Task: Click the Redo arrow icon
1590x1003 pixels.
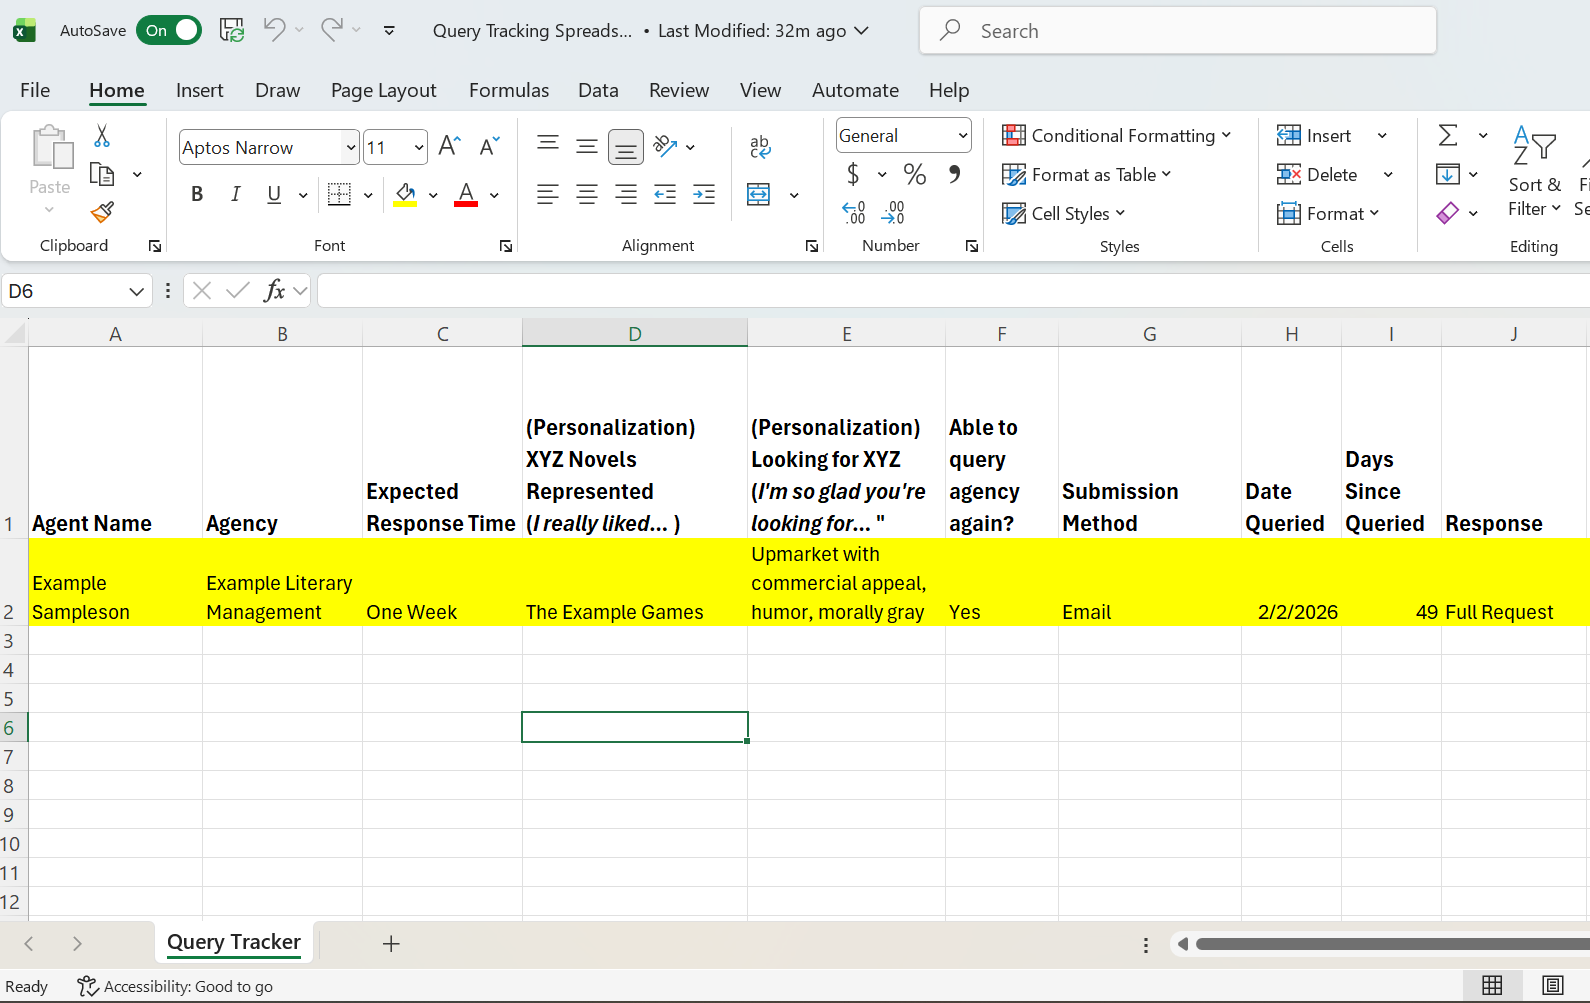Action: pyautogui.click(x=331, y=30)
